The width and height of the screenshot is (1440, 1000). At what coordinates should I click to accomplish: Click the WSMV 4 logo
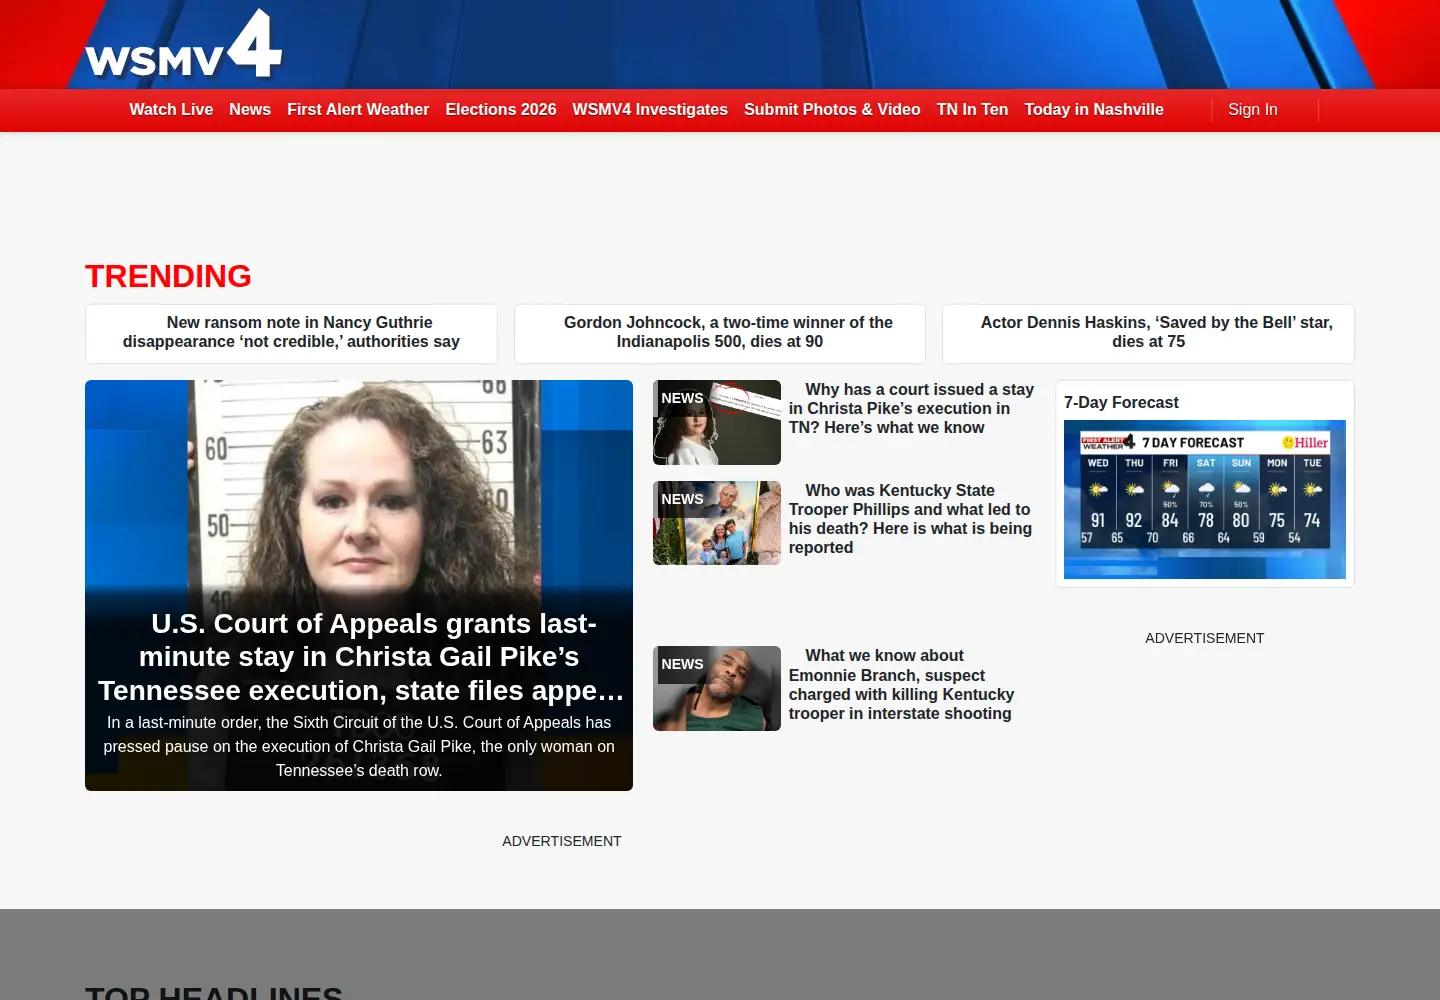(184, 44)
